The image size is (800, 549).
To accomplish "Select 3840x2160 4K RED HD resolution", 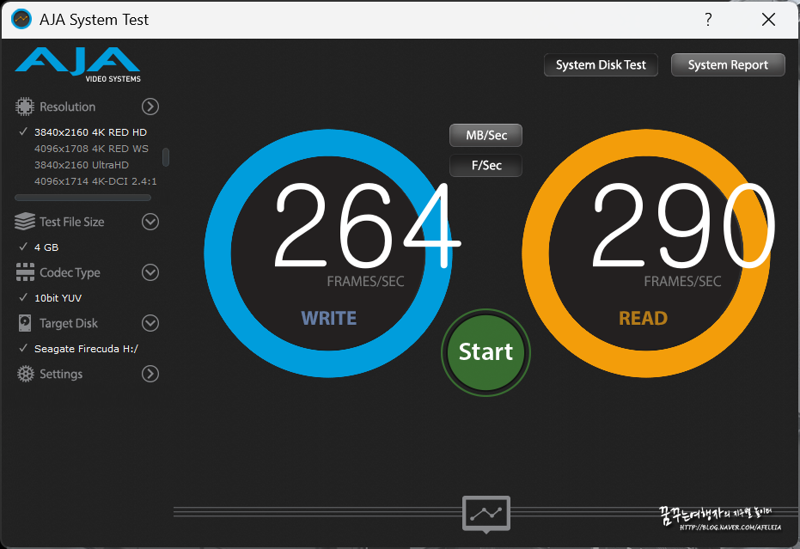I will tap(90, 132).
